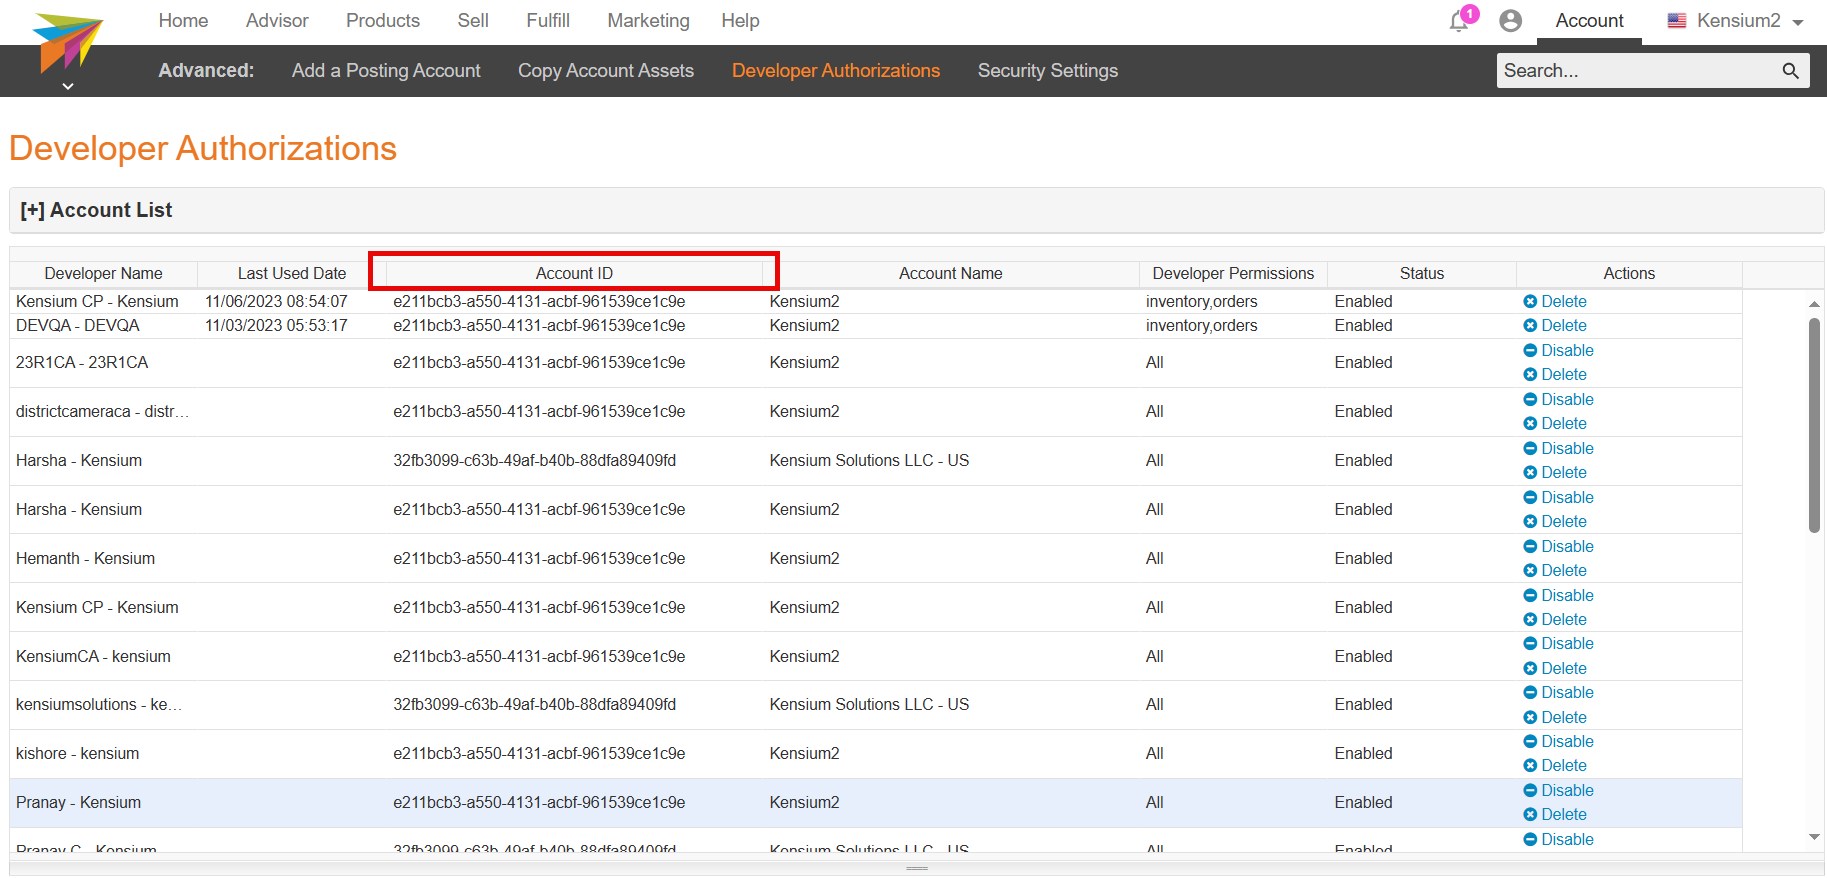This screenshot has width=1827, height=878.
Task: Sort by Account ID column header
Action: pos(574,274)
